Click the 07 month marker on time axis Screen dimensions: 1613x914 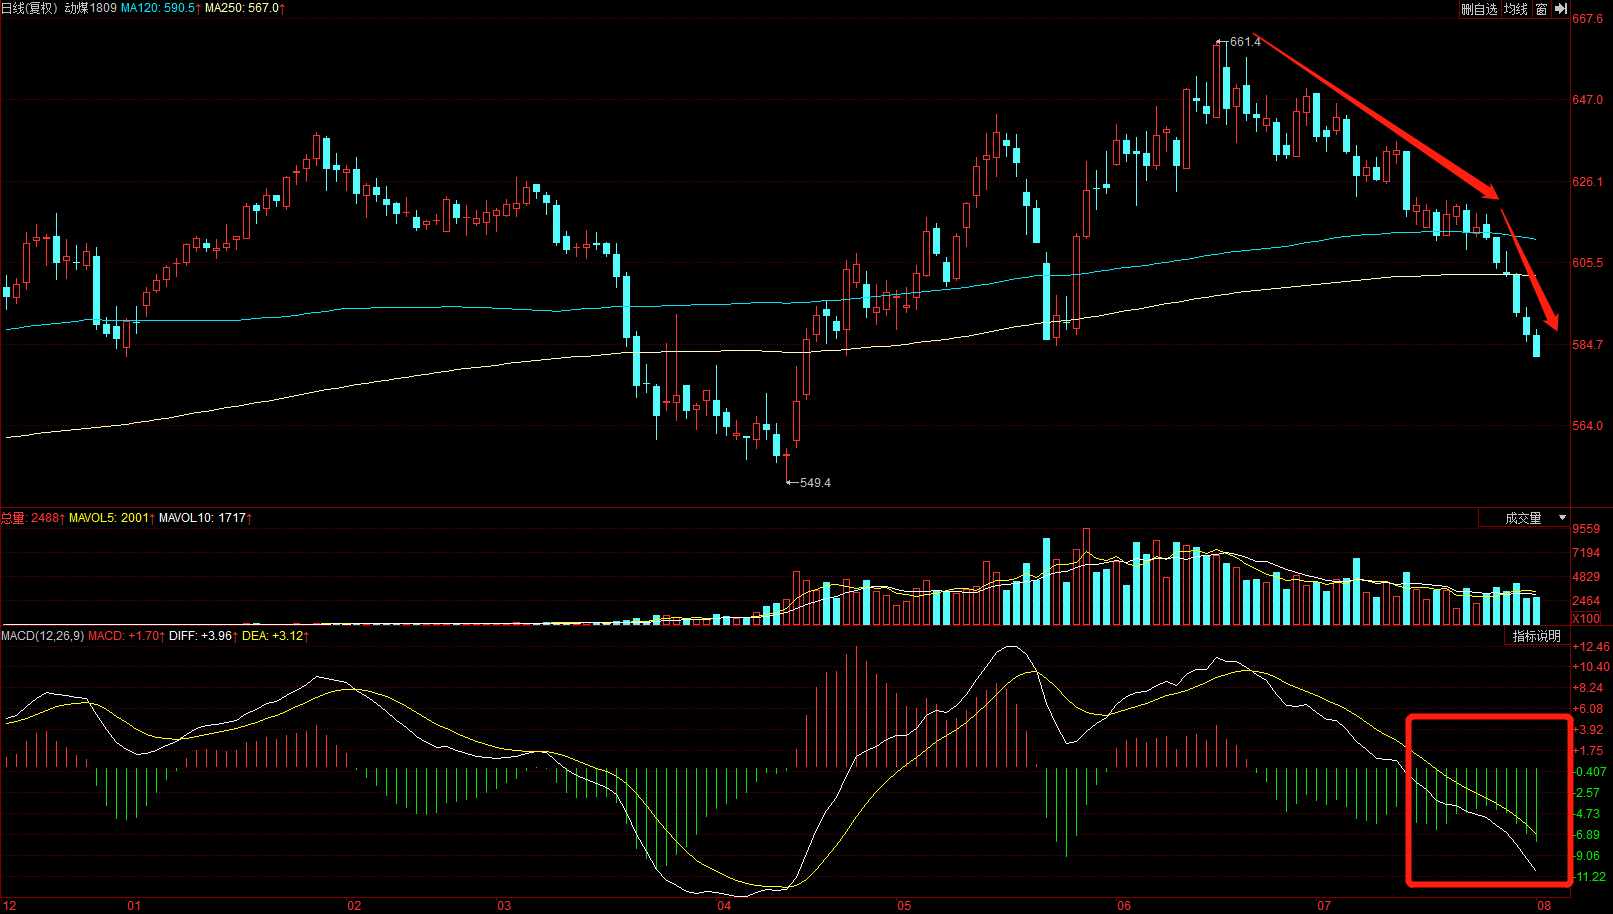pyautogui.click(x=1324, y=906)
